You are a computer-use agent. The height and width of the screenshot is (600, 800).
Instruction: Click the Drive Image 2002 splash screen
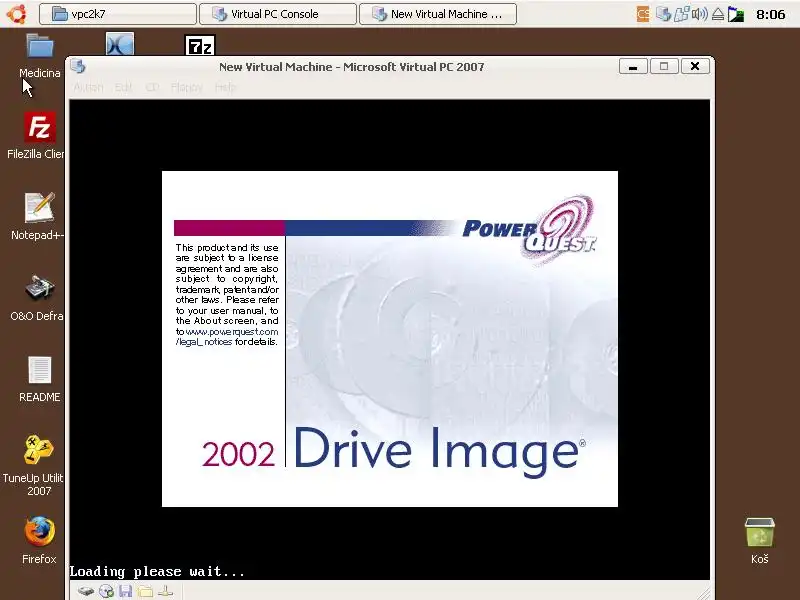[x=390, y=339]
